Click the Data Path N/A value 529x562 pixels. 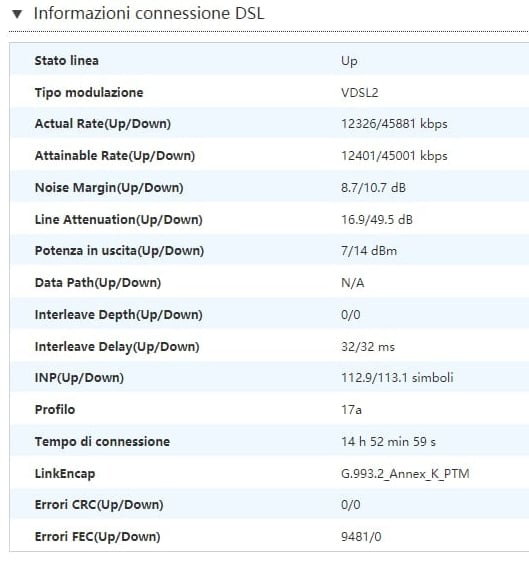(x=353, y=283)
